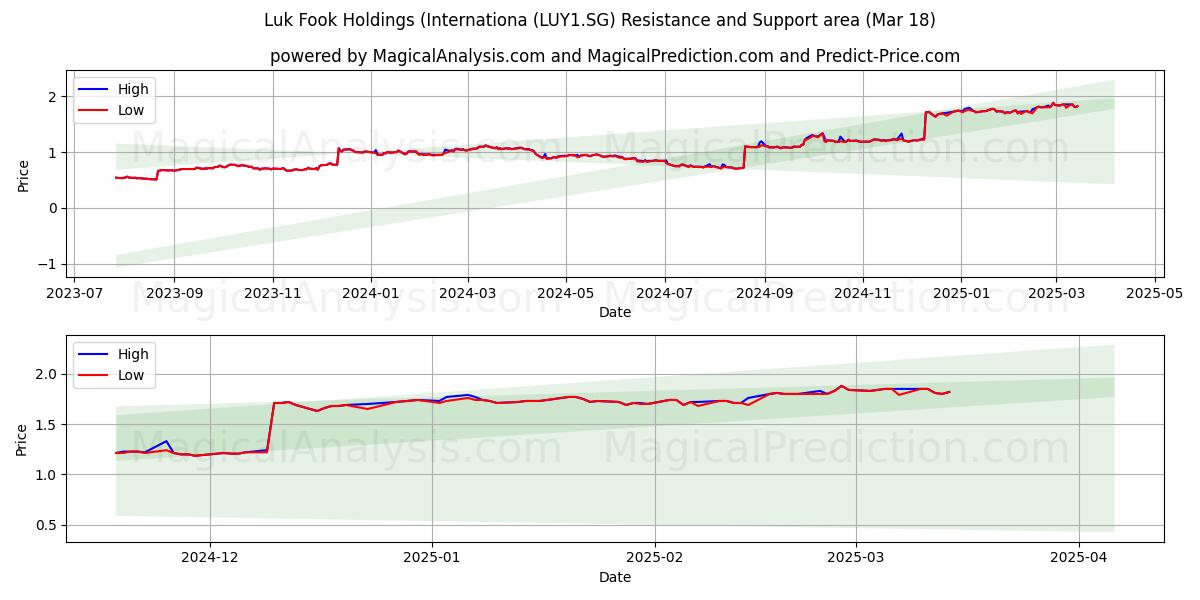Click the 2024-03 tick label
Viewport: 1200px width, 600px height.
pos(468,294)
